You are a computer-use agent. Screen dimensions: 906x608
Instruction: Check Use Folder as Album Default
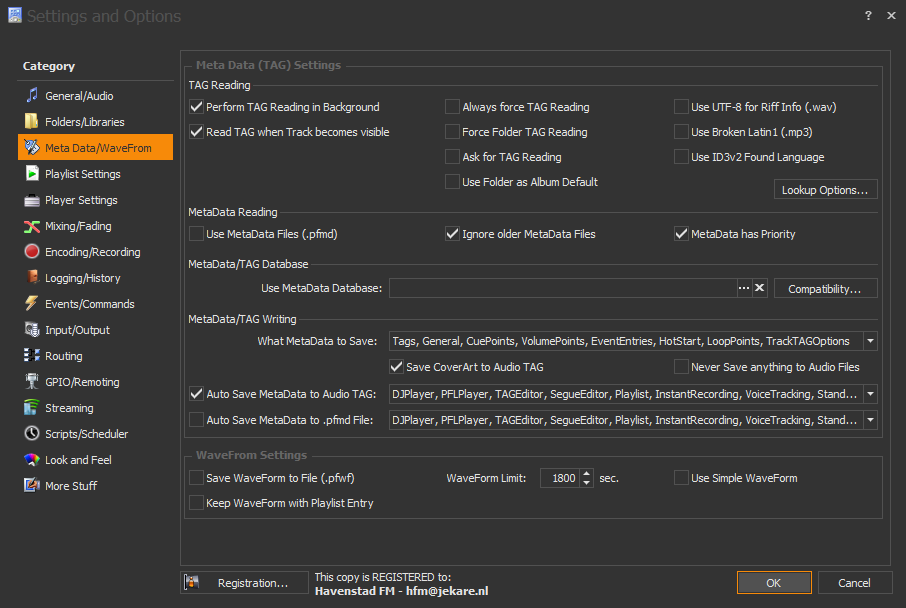[x=452, y=181]
